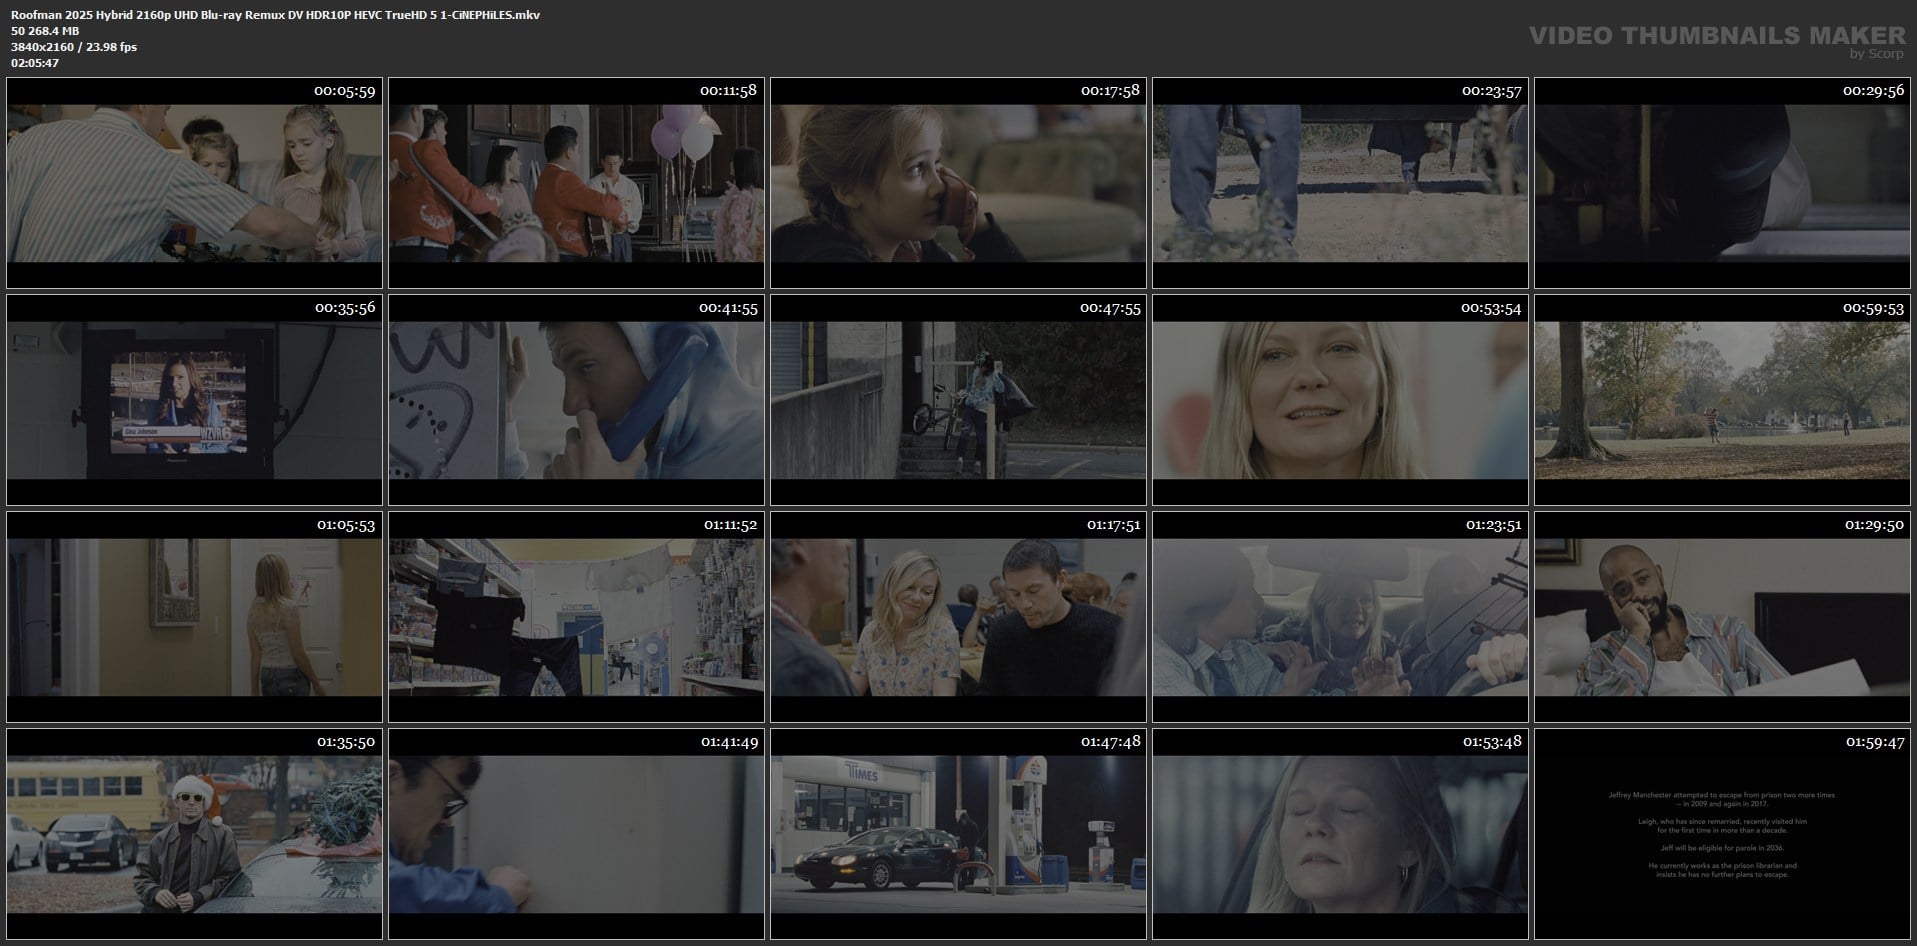Click the thumbnail timestamped 00:23:57
1917x946 pixels.
(1340, 184)
